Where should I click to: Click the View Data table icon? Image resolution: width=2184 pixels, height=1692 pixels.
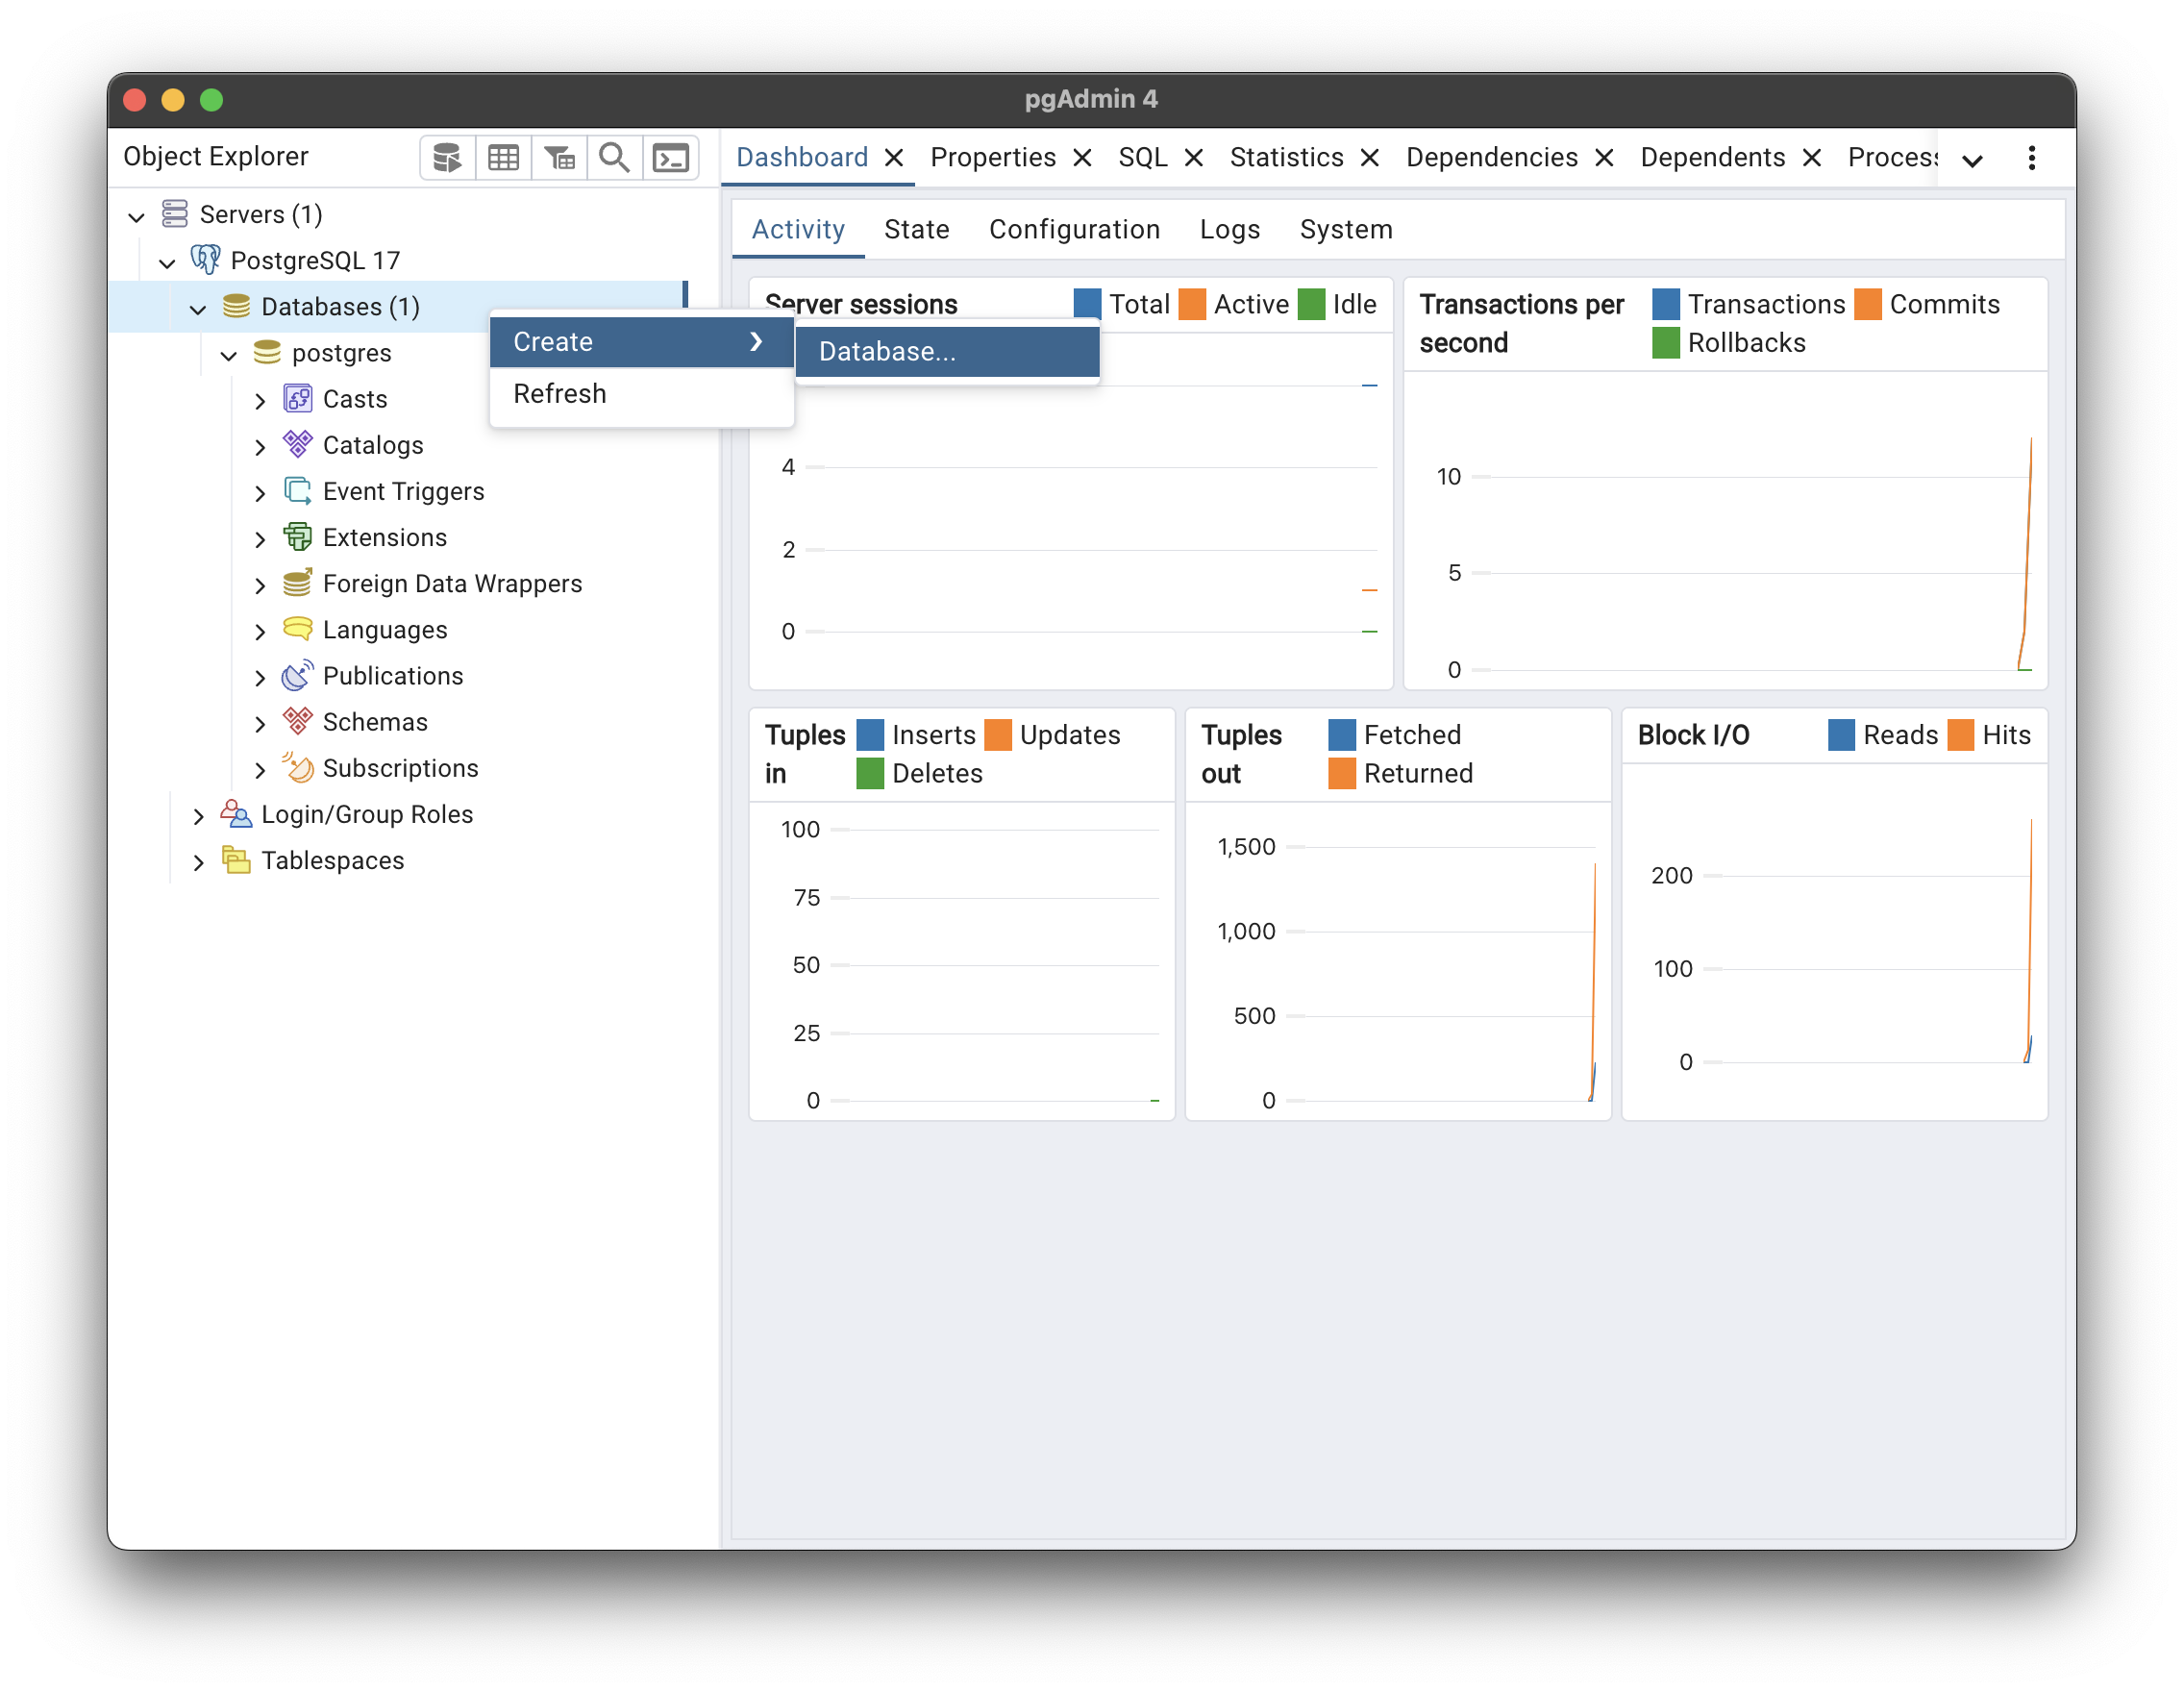[503, 158]
